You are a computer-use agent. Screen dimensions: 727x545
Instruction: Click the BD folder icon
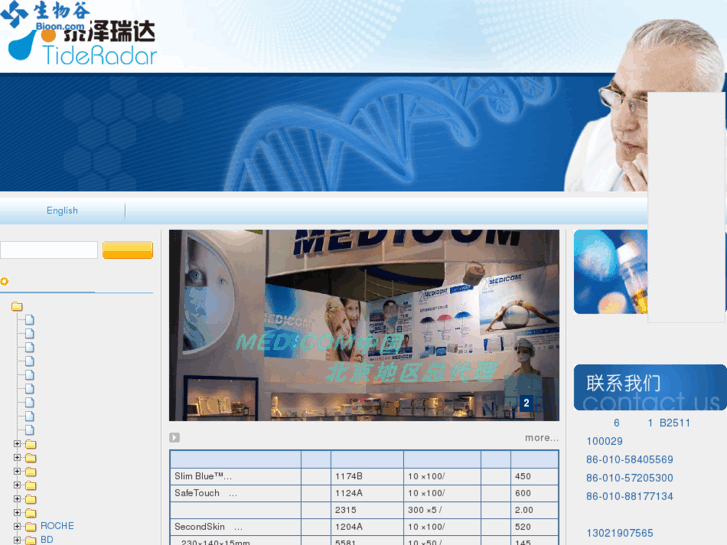tap(31, 540)
